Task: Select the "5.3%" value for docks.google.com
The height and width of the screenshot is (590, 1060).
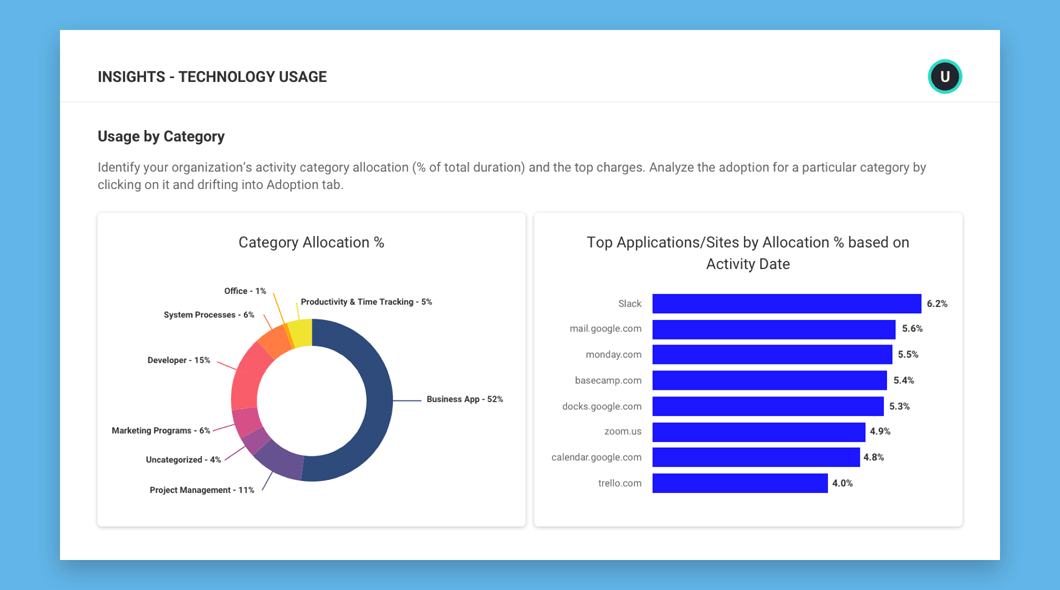Action: pyautogui.click(x=899, y=406)
